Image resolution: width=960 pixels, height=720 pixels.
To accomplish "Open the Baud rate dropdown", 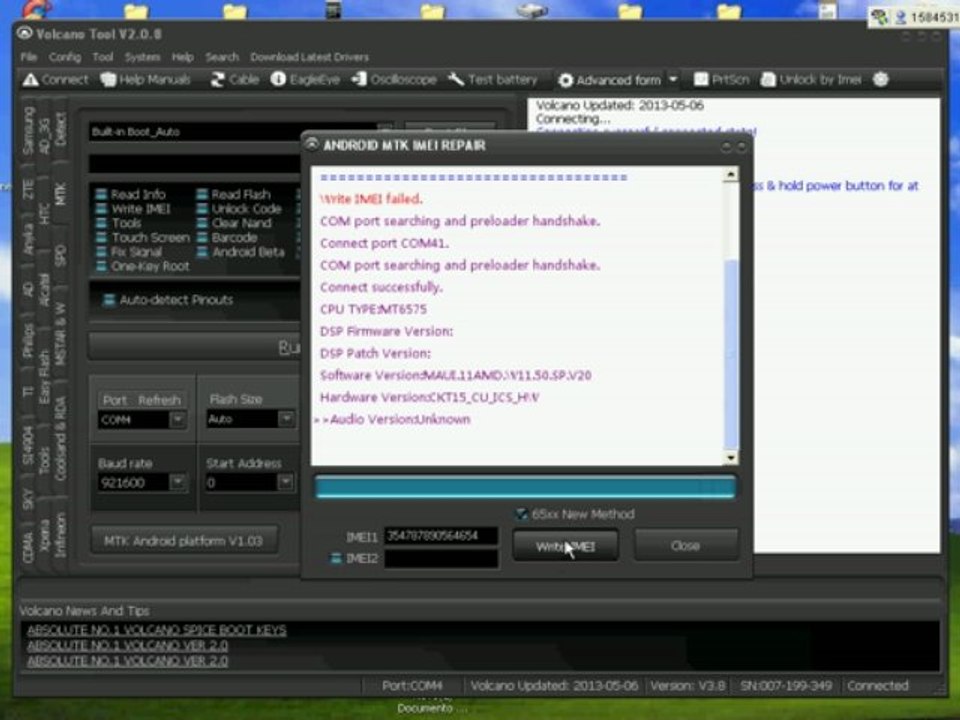I will click(178, 482).
